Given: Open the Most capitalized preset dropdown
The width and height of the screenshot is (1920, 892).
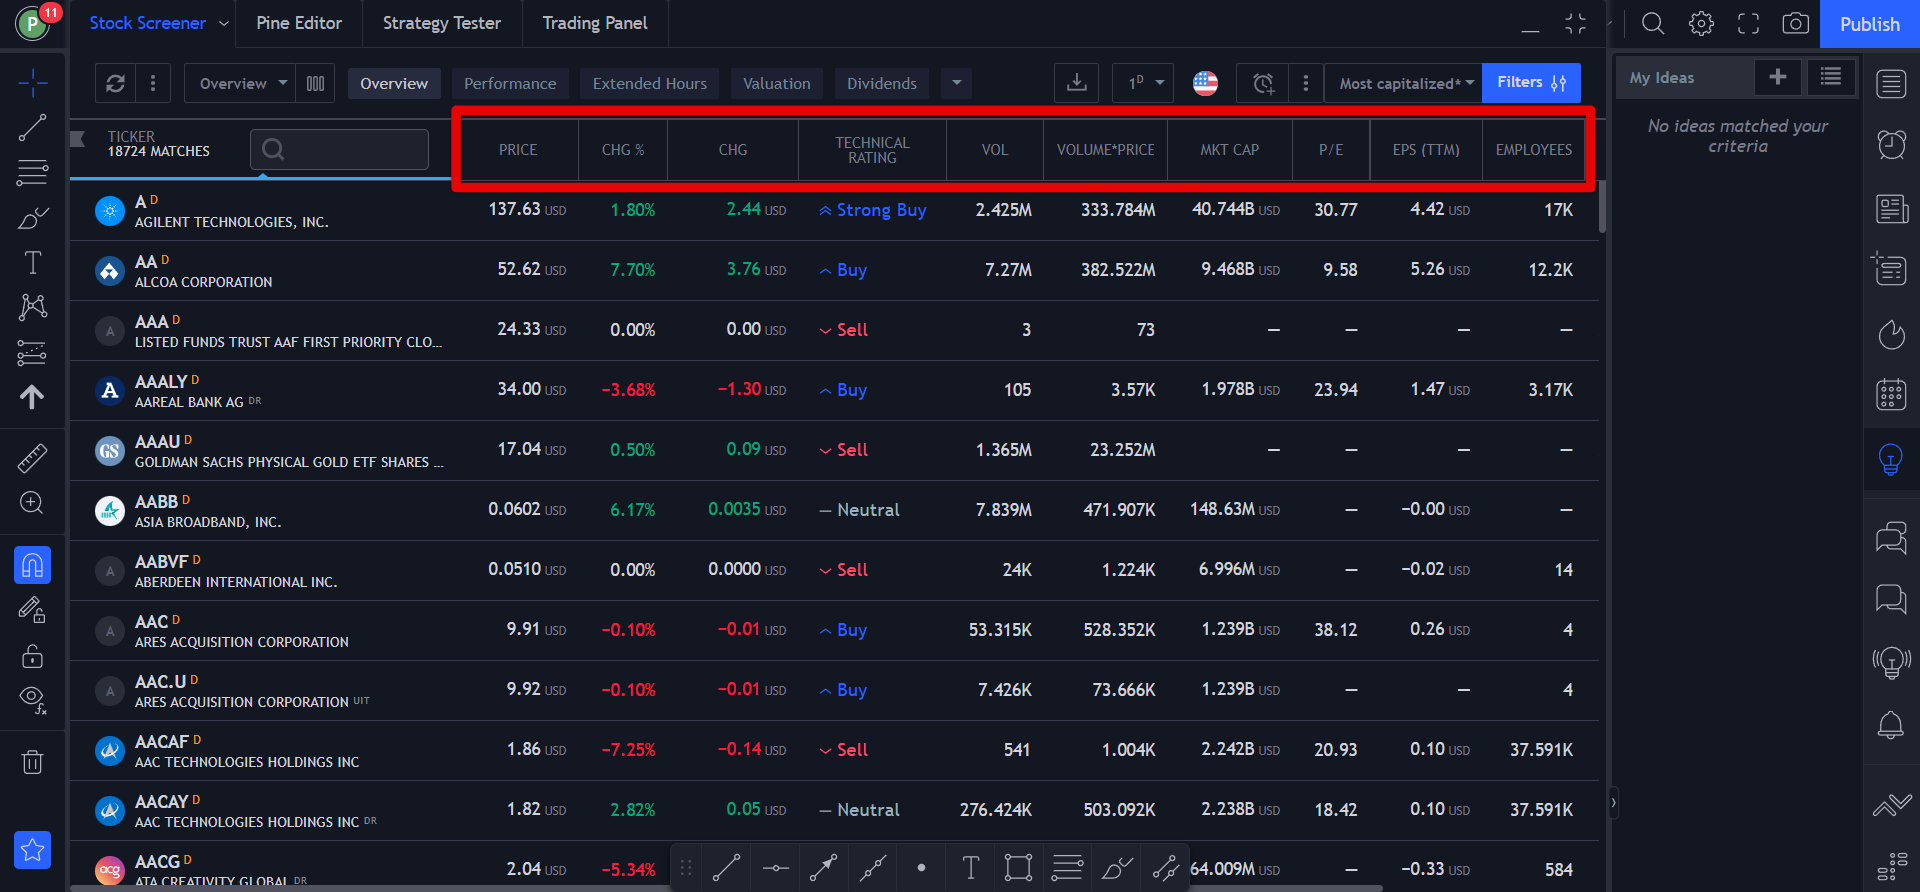Looking at the screenshot, I should [x=1405, y=83].
